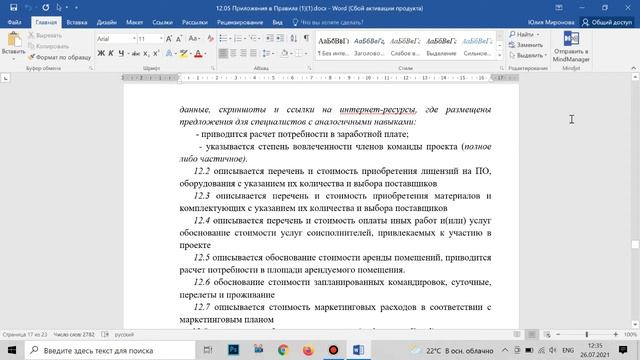Image resolution: width=640 pixels, height=360 pixels.
Task: Toggle show paragraph marks (¶)
Action: 306,38
